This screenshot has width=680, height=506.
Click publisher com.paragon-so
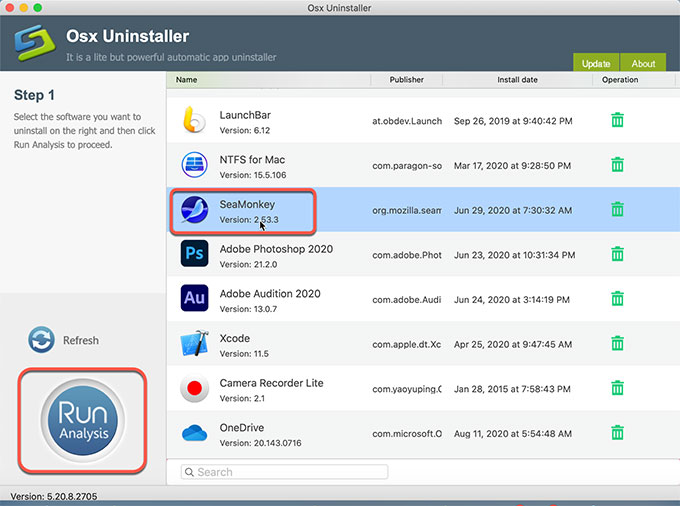pos(407,166)
